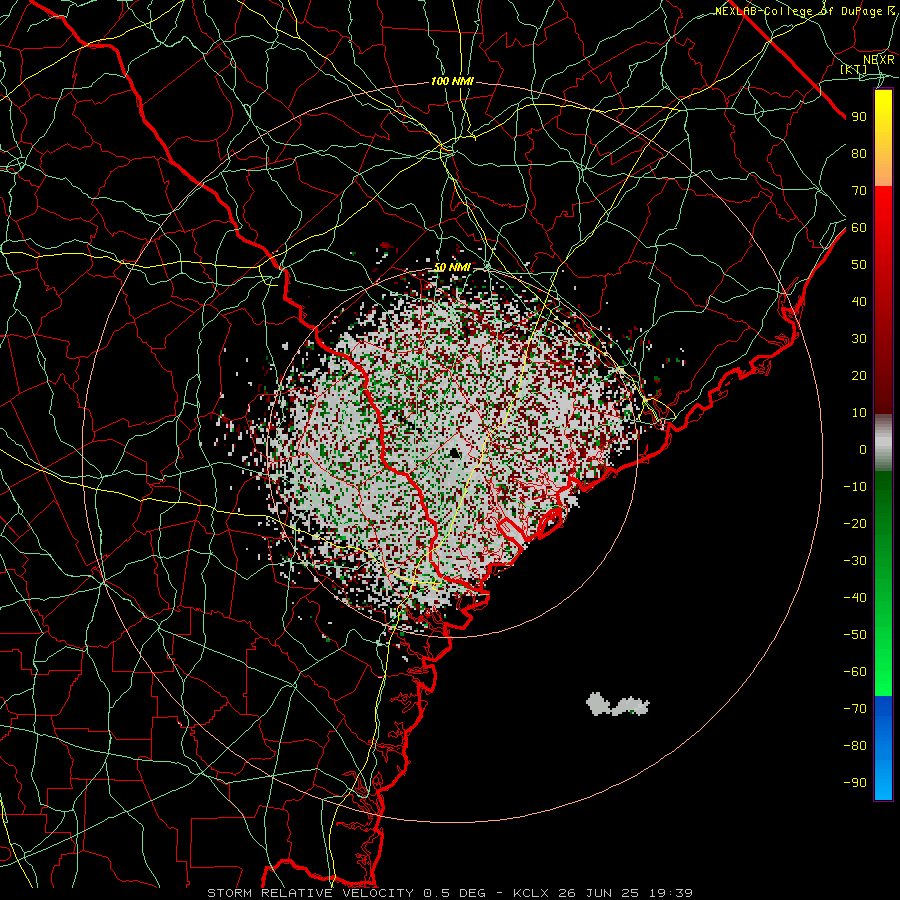
Task: Click the isolated gray offshore echo blob
Action: (x=618, y=704)
